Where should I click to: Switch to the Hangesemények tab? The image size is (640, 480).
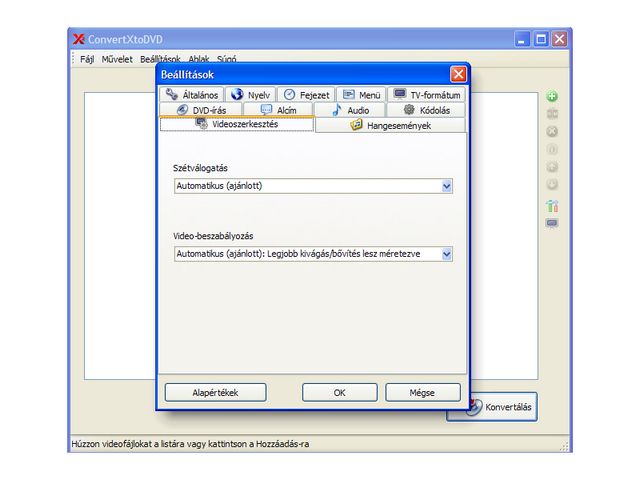(391, 125)
